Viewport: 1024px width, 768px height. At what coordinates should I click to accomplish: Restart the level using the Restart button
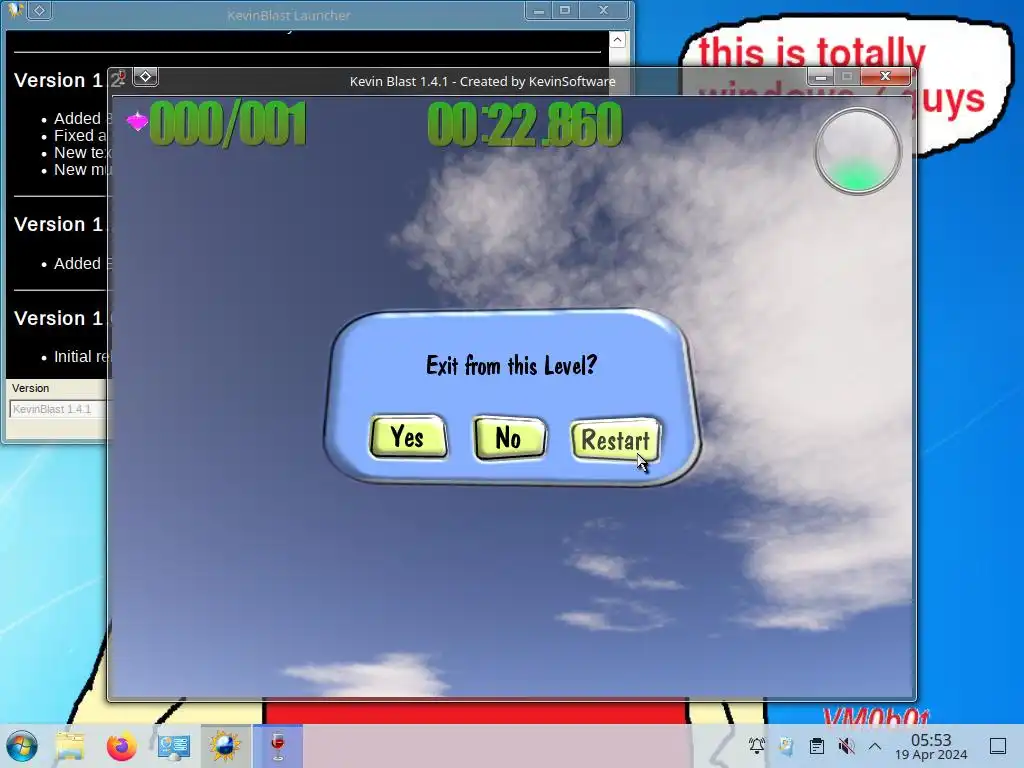point(615,440)
